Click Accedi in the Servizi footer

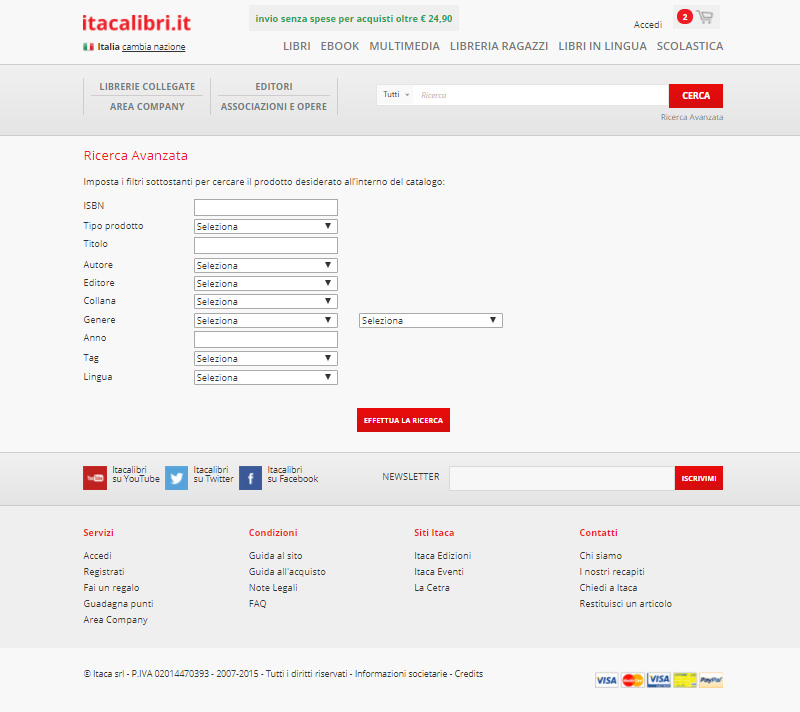tap(97, 555)
